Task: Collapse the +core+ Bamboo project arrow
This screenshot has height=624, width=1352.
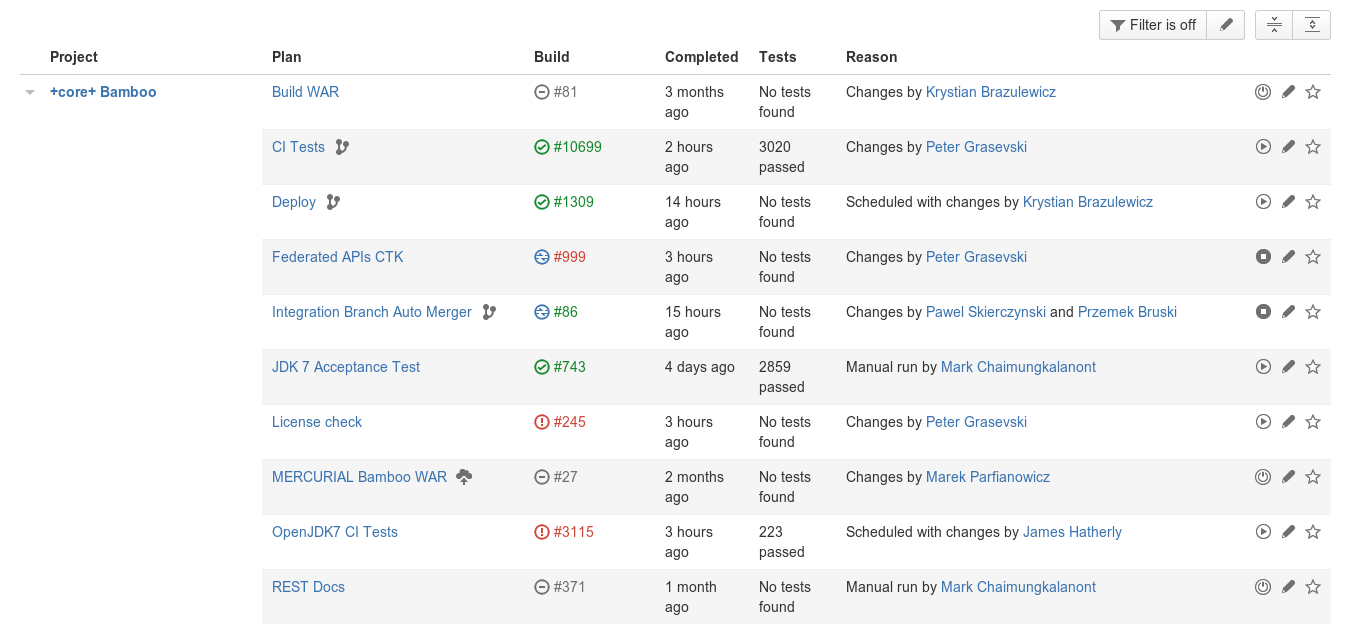Action: pos(30,92)
